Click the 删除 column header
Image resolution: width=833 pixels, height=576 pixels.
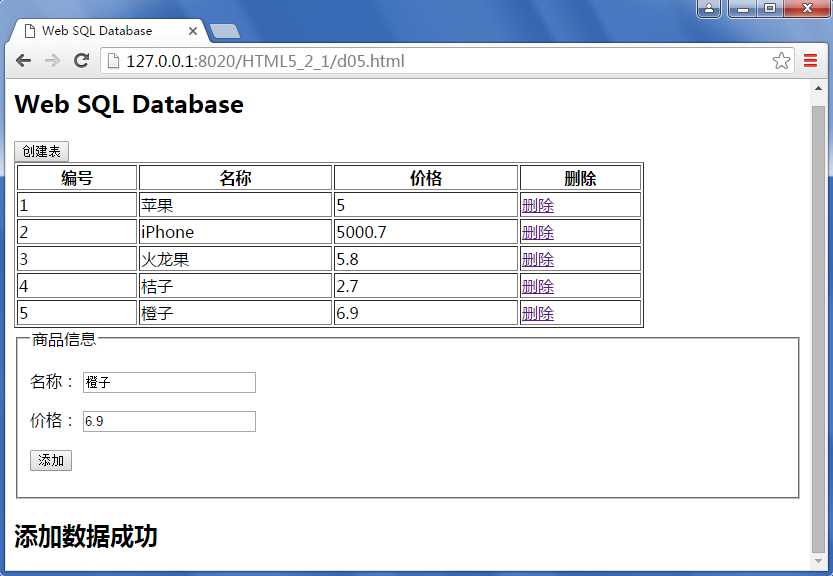pos(580,177)
